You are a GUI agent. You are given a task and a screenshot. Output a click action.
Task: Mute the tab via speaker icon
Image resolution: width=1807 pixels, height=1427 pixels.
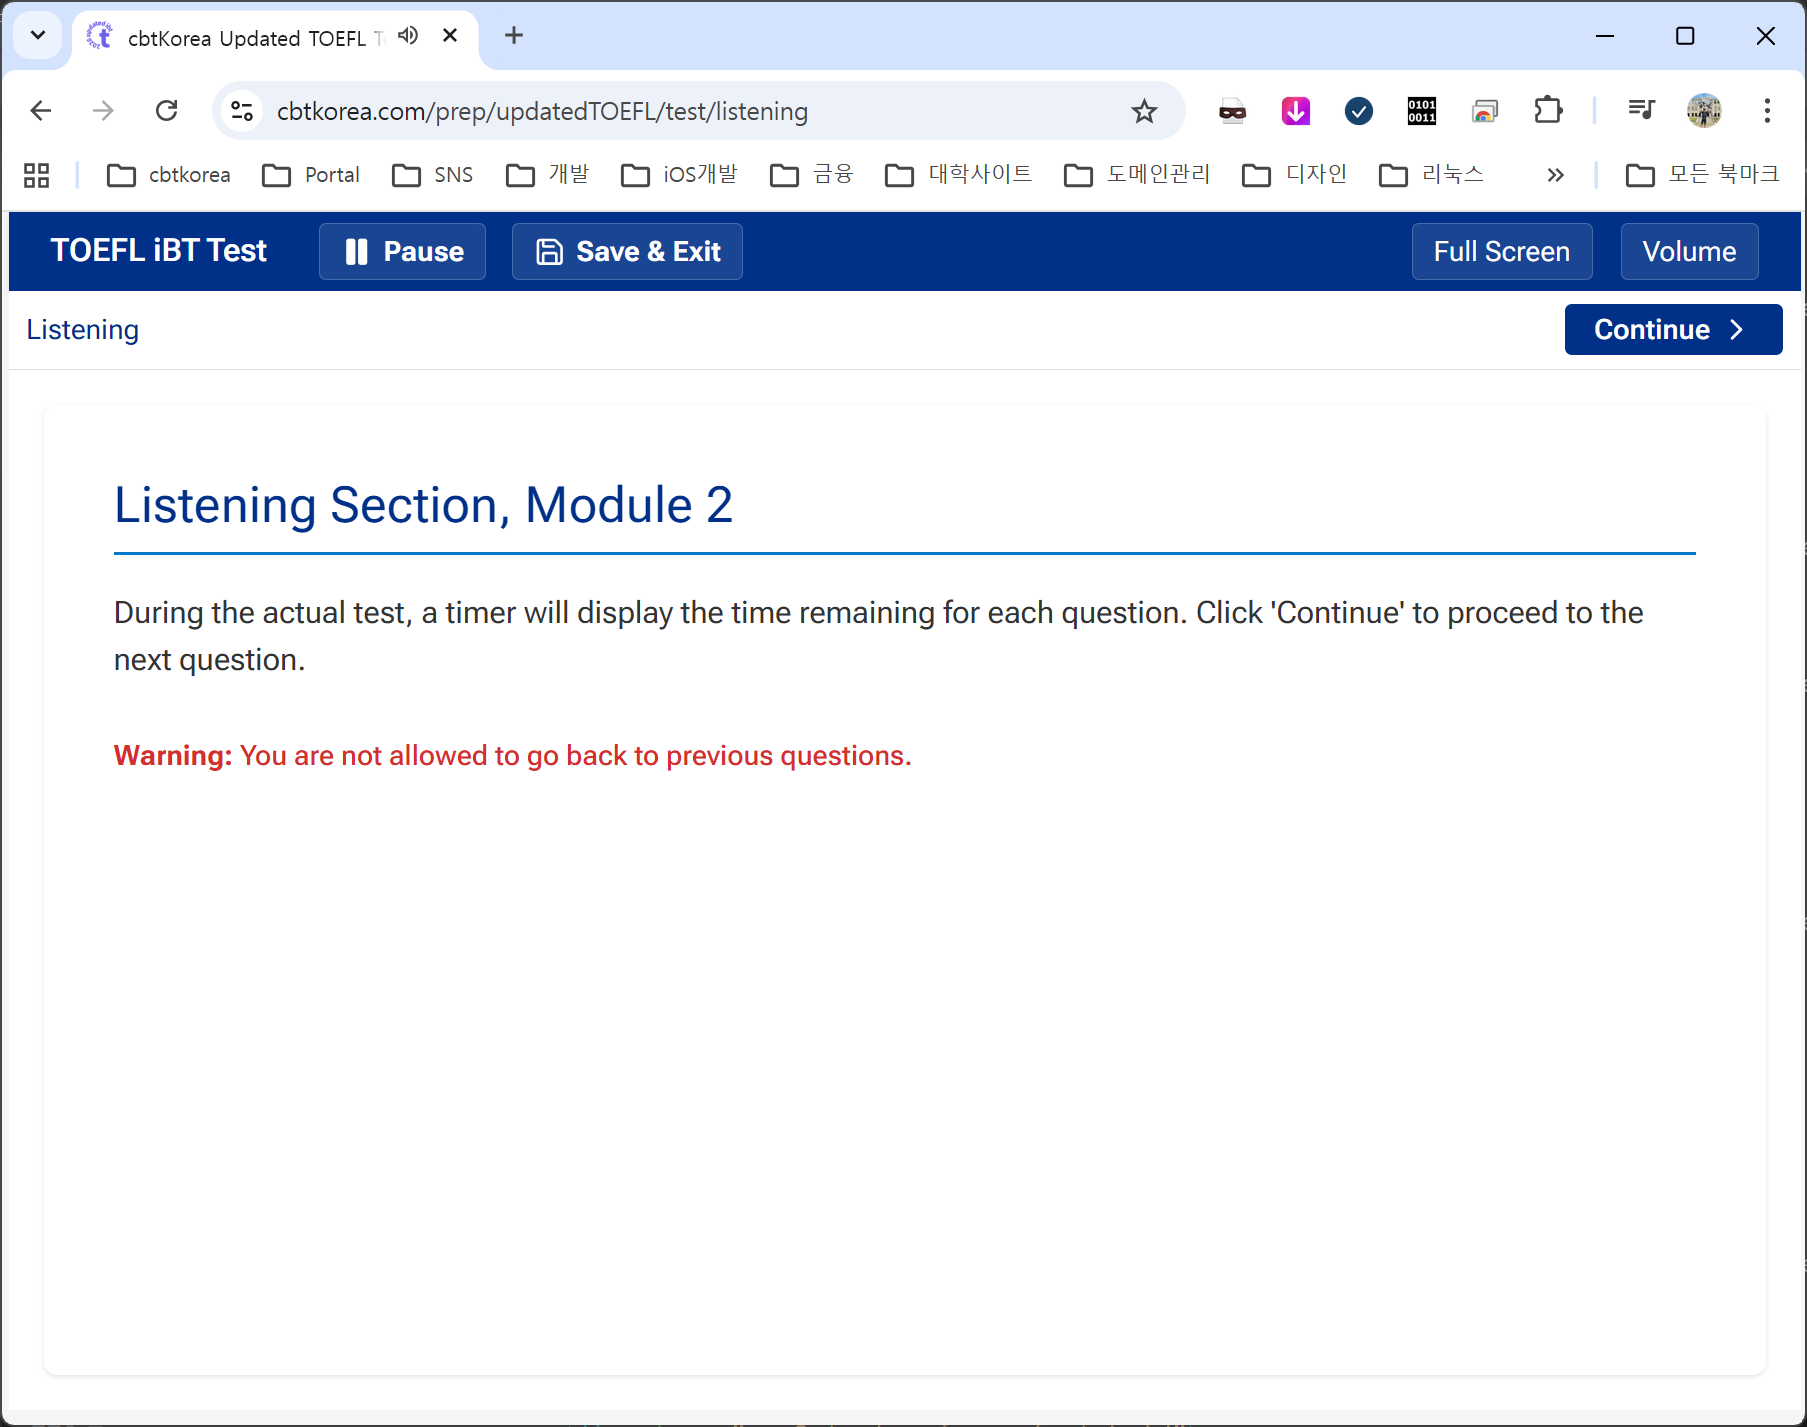click(x=408, y=36)
